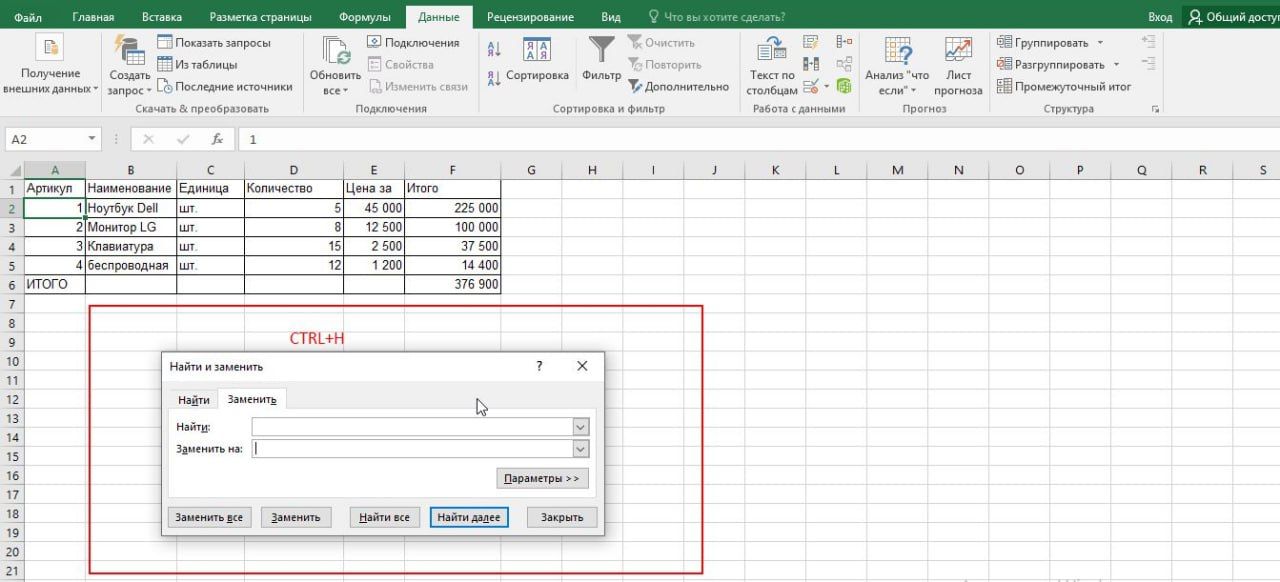Viewport: 1280px width, 582px height.
Task: Expand the Заменить на dropdown arrow
Action: click(x=580, y=449)
